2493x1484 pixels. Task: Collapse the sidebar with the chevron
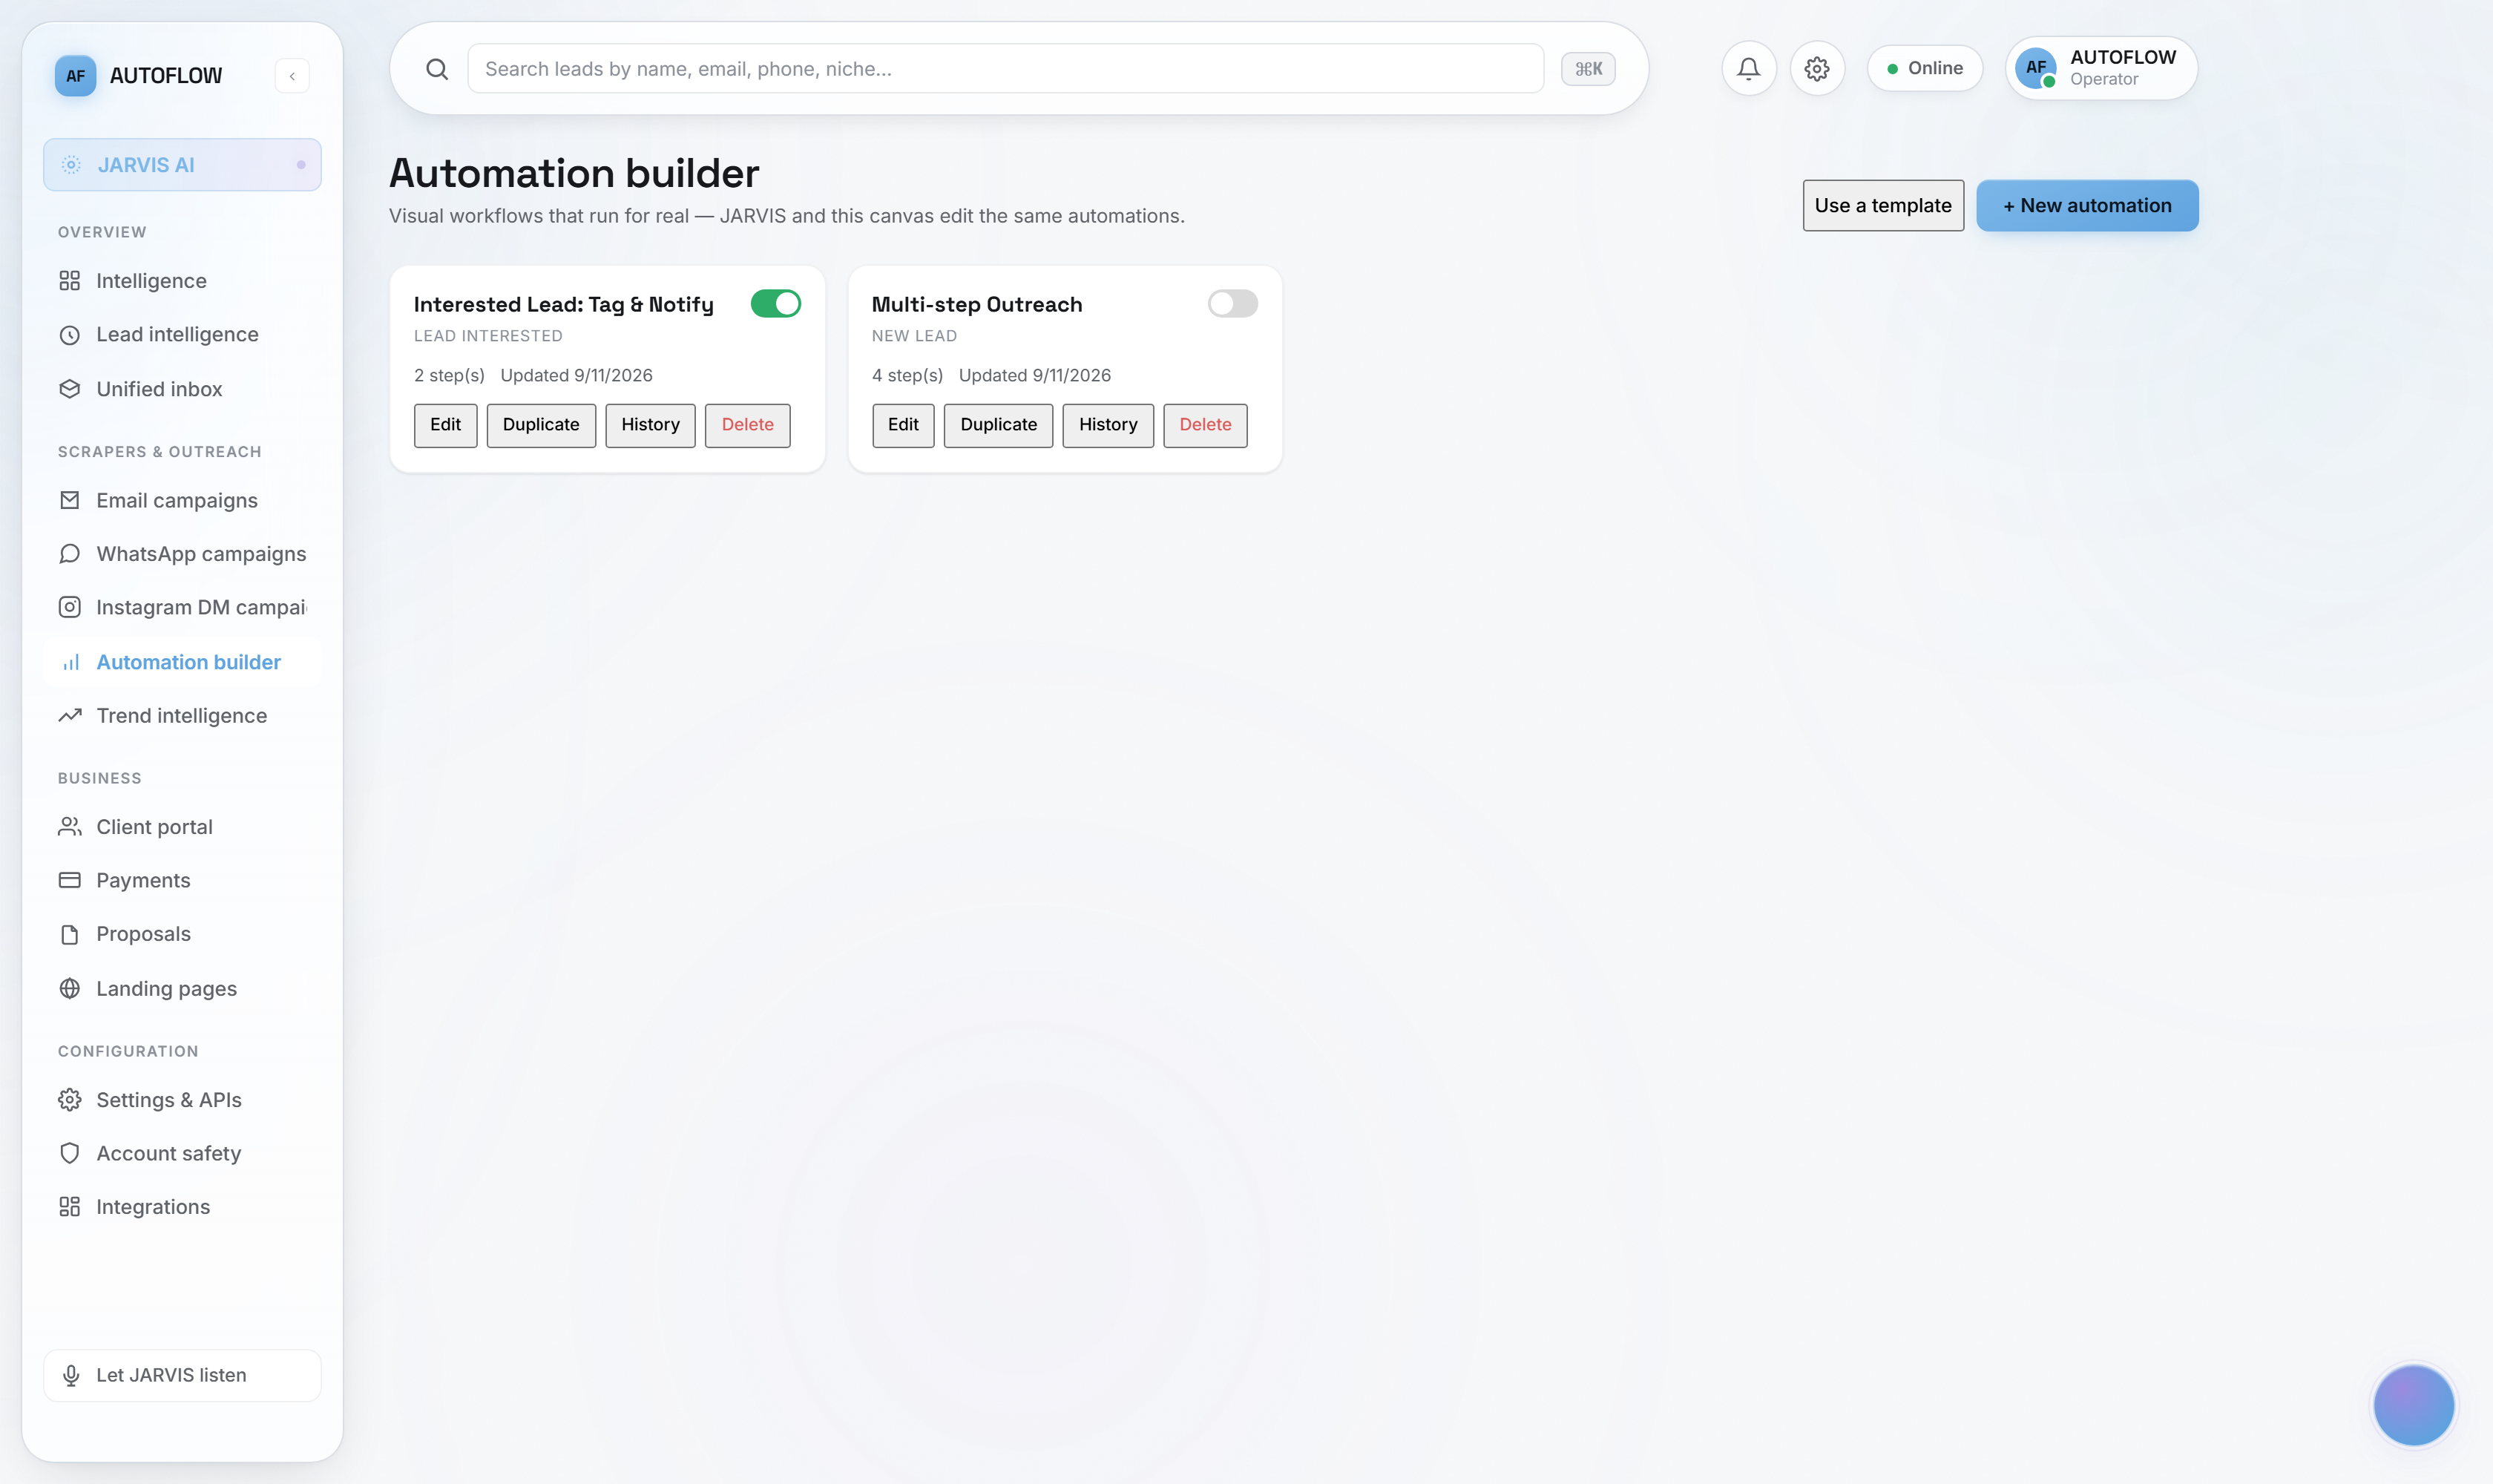tap(292, 76)
